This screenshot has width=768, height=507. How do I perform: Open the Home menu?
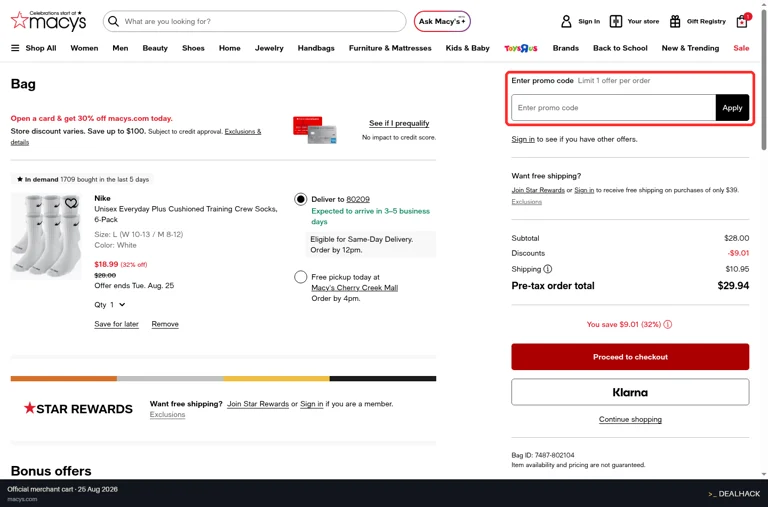pyautogui.click(x=230, y=48)
